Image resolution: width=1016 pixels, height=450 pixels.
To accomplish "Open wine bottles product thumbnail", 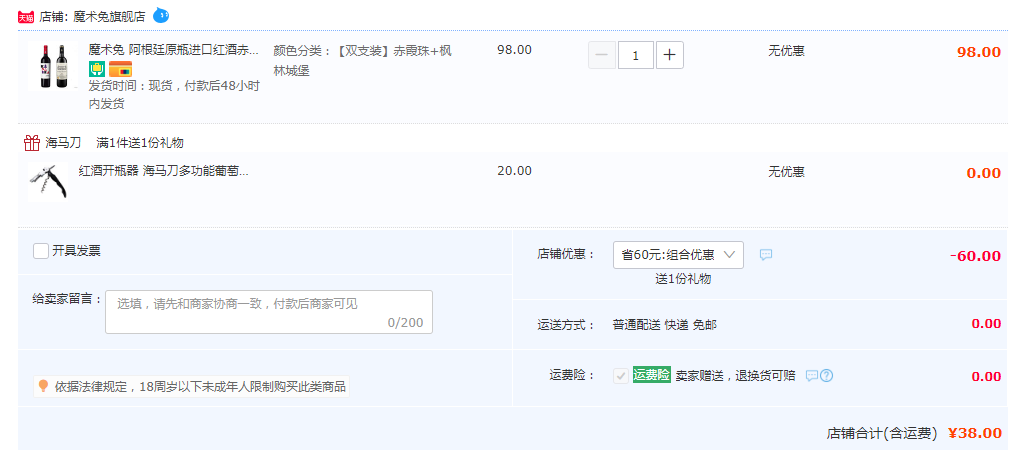I will pos(54,65).
